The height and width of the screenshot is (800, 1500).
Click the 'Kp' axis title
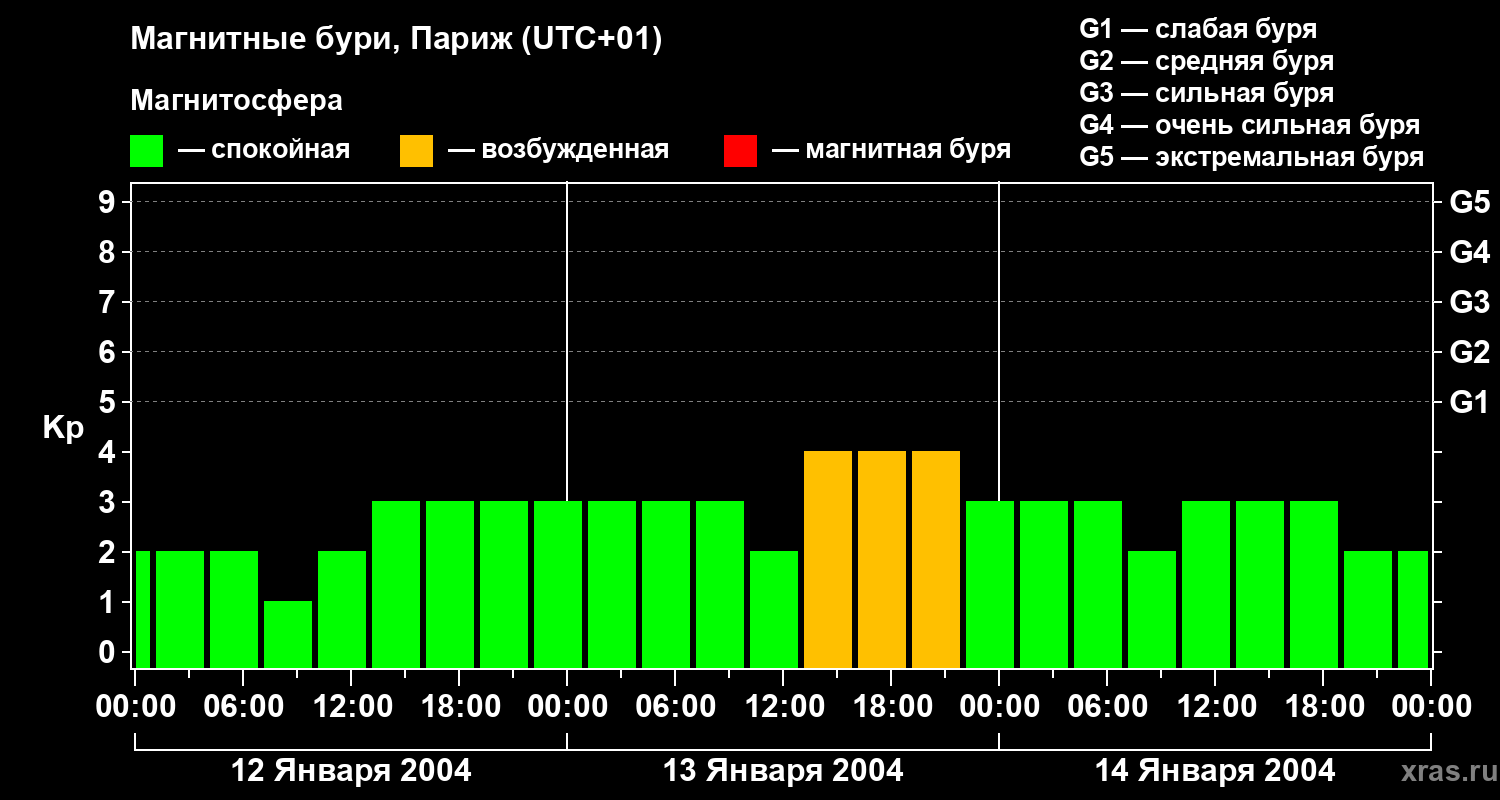click(x=63, y=428)
